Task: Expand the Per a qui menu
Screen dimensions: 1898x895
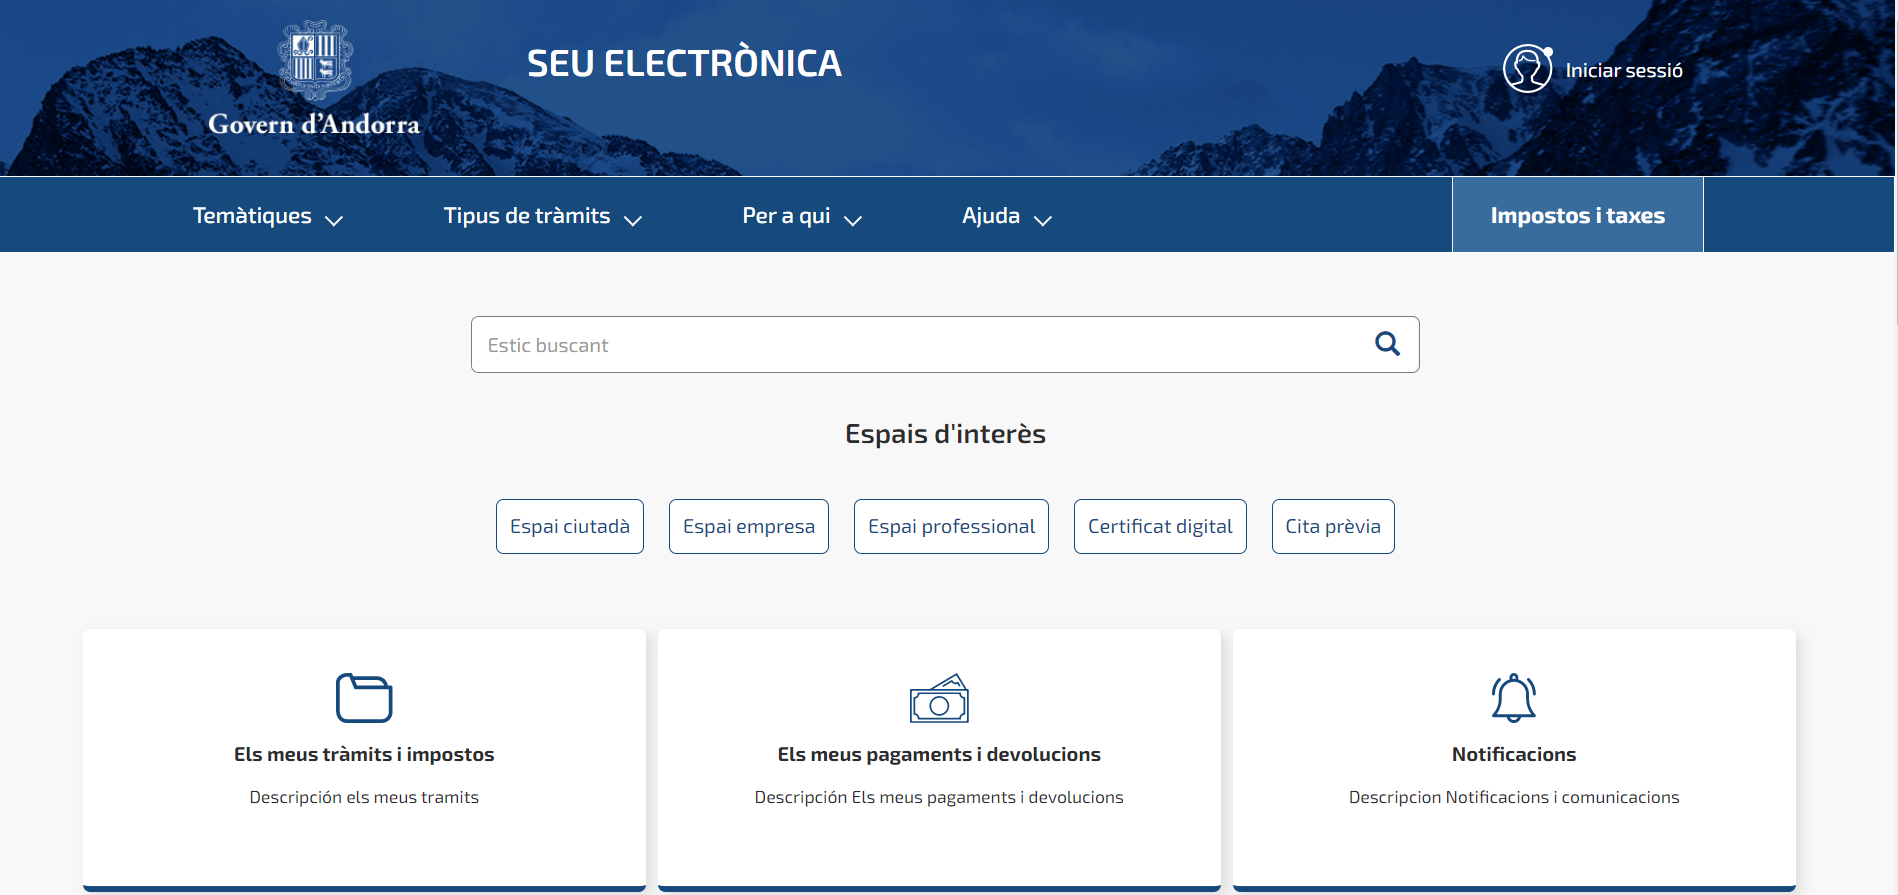Action: [801, 216]
